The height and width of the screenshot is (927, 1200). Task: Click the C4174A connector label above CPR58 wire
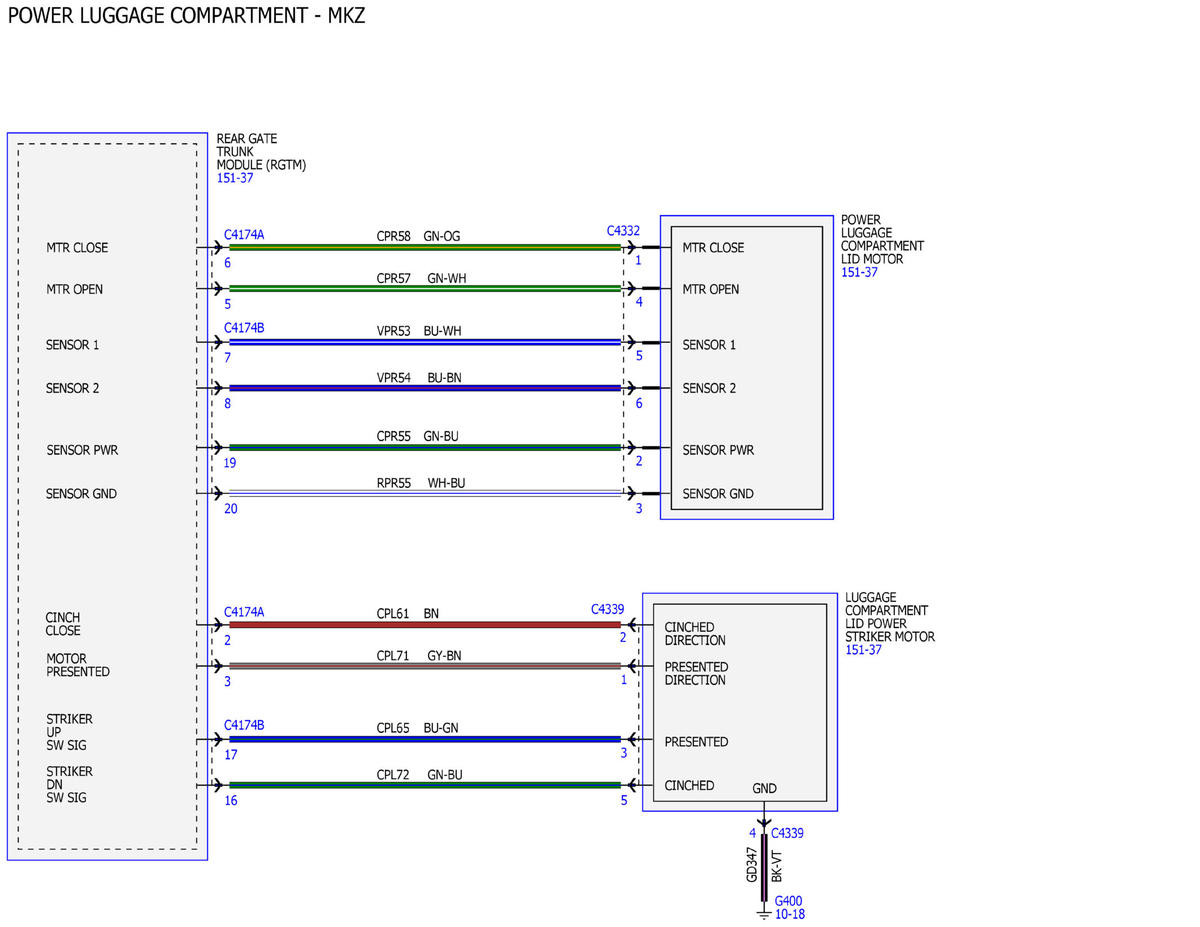pos(244,235)
